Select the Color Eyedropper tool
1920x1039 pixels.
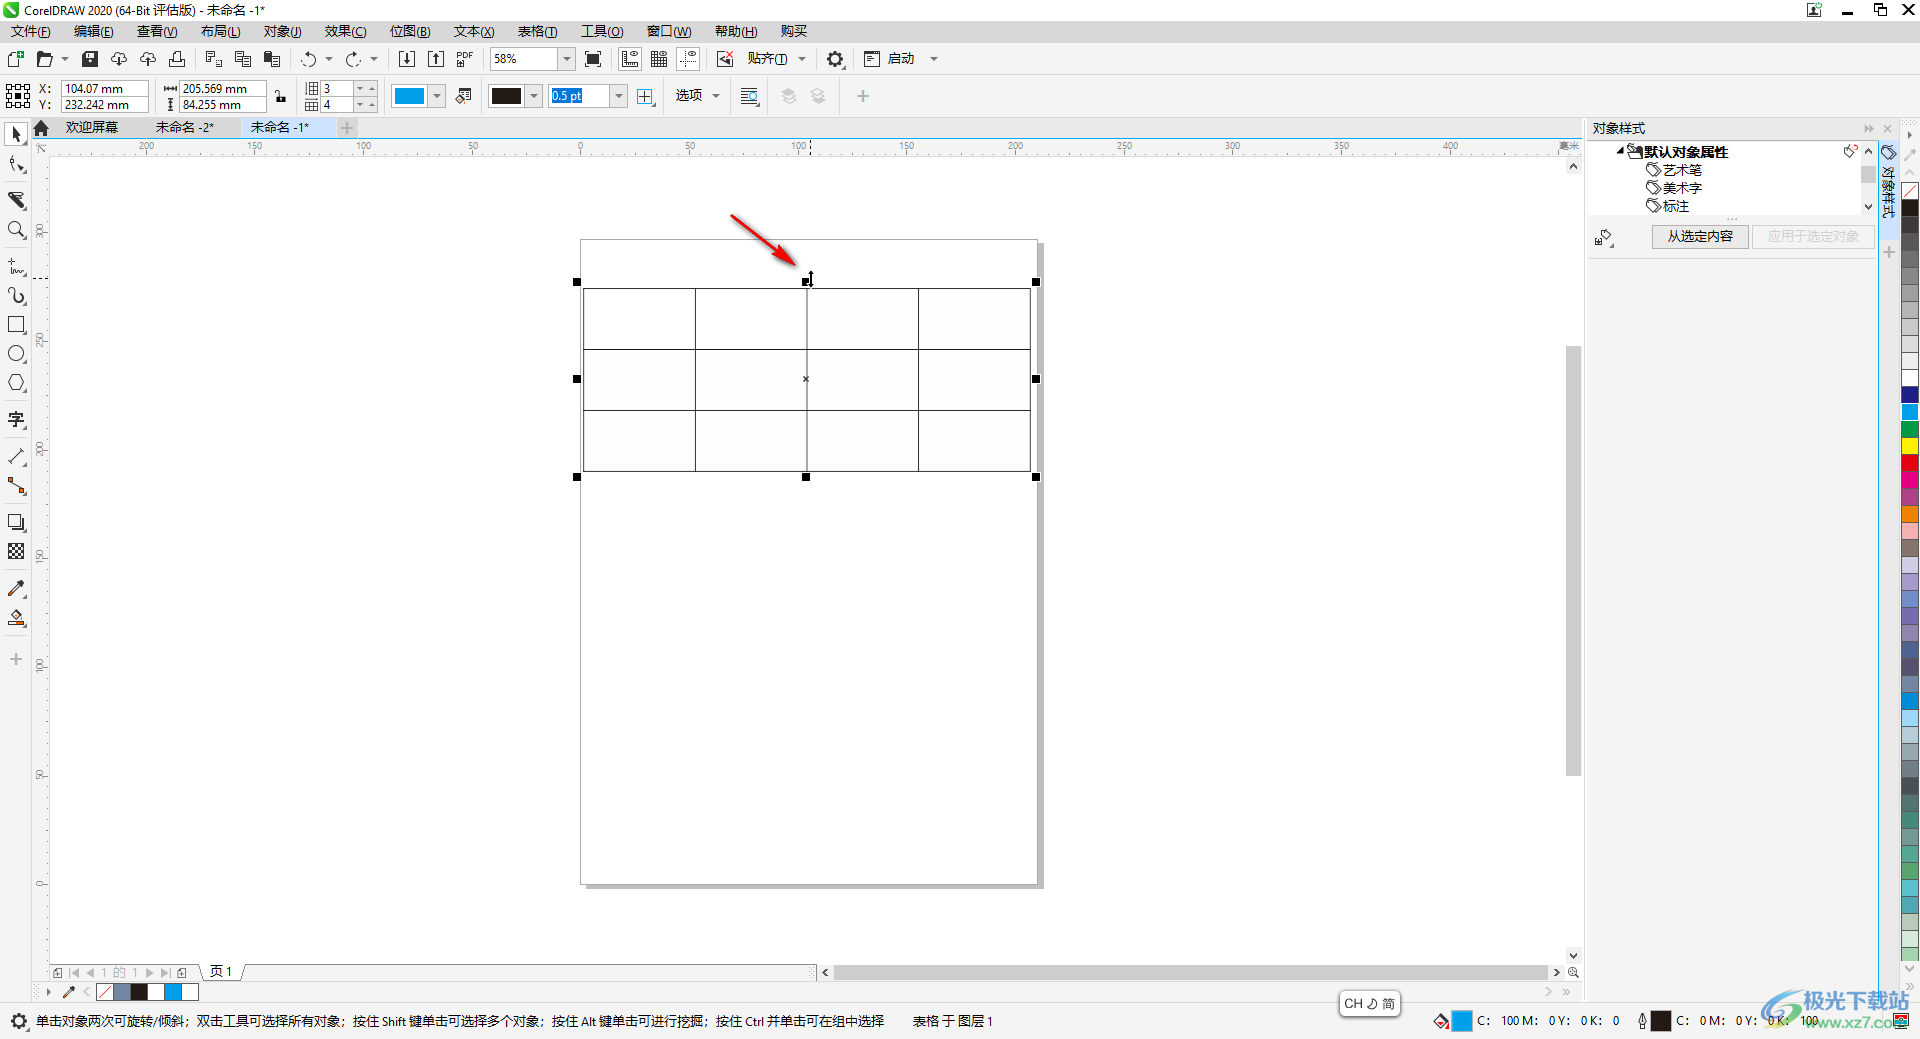pyautogui.click(x=16, y=589)
